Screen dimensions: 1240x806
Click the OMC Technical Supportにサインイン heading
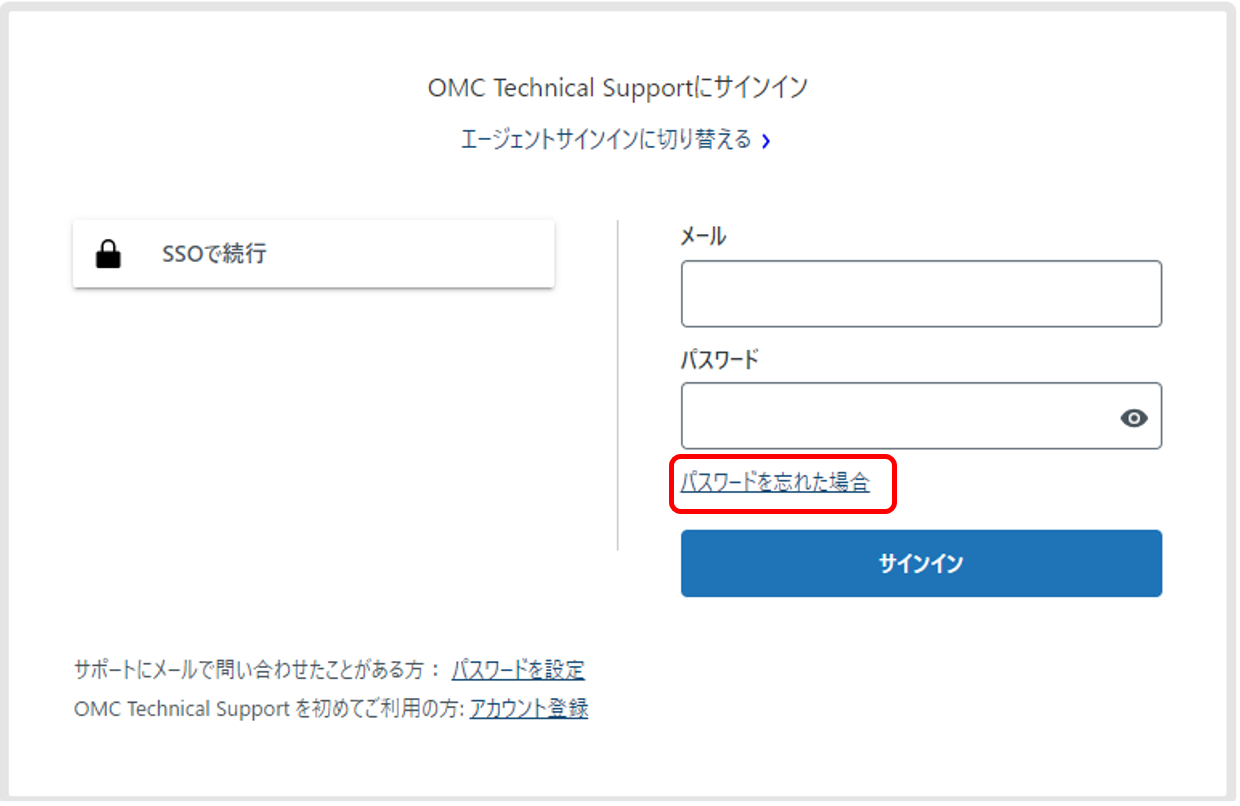tap(617, 88)
